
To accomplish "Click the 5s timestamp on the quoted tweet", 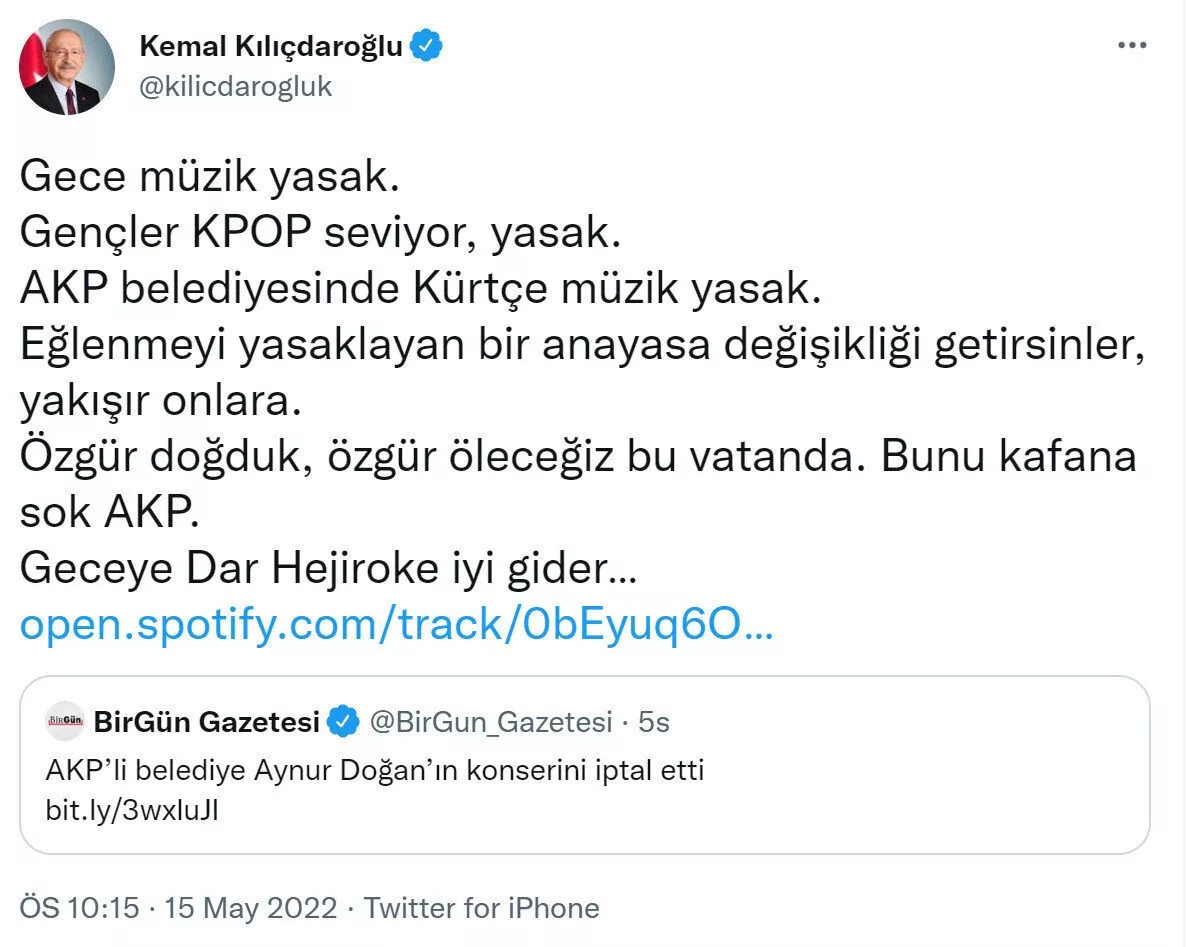I will [x=655, y=721].
